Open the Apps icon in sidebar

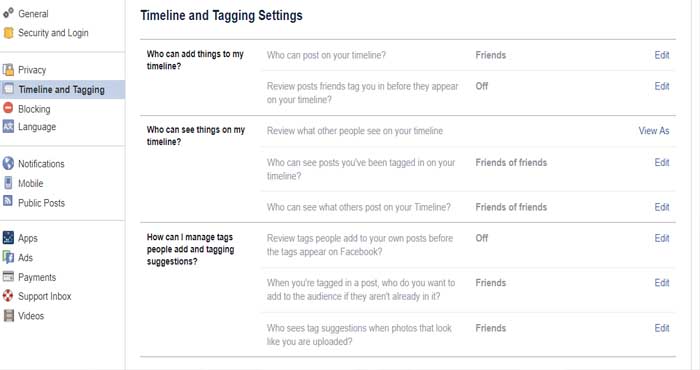[8, 238]
